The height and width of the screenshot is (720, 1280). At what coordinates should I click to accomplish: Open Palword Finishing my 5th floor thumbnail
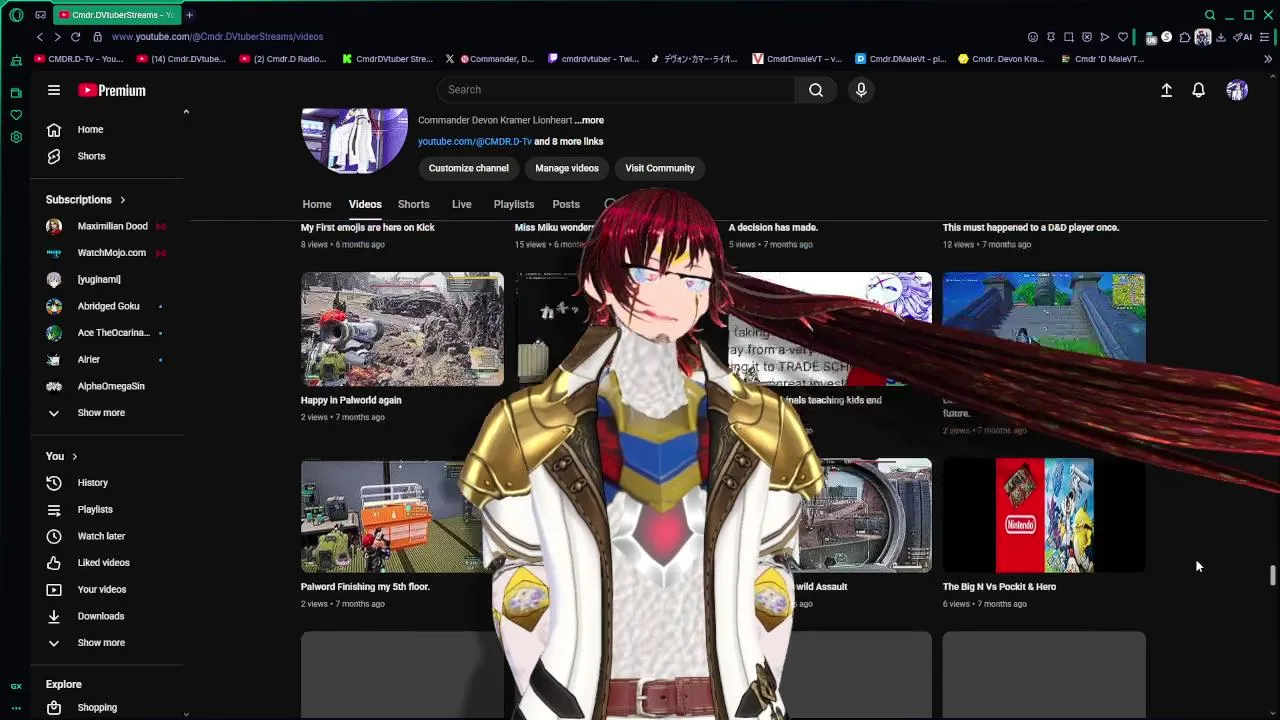pos(402,516)
